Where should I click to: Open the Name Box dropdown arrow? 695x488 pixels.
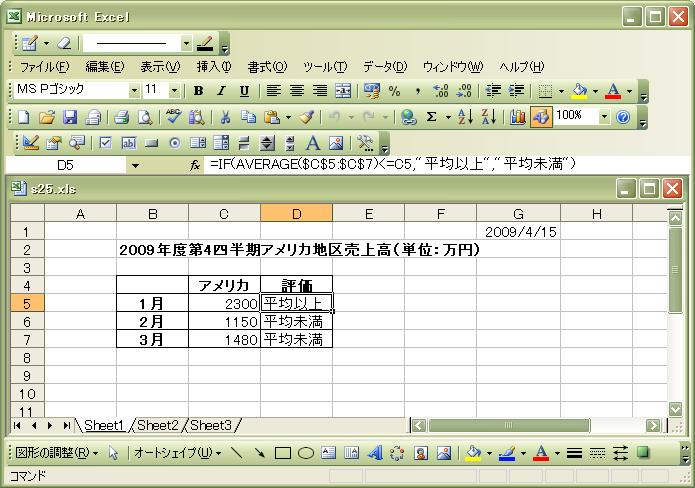click(135, 166)
